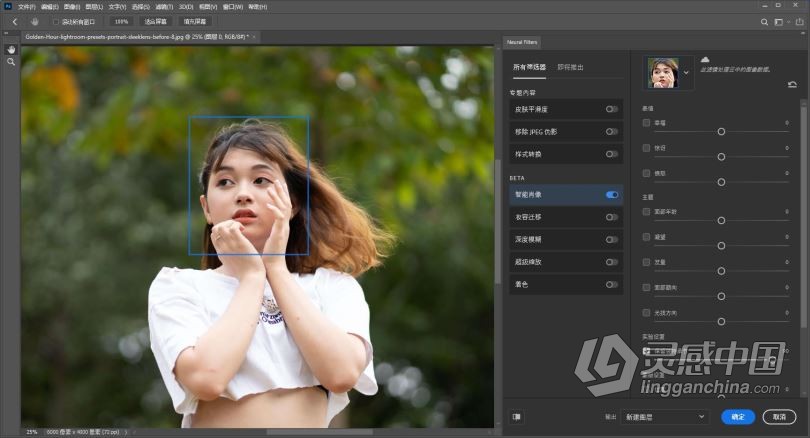The width and height of the screenshot is (810, 438).
Task: Turn off the 智能肖像 filter switch
Action: click(x=612, y=195)
